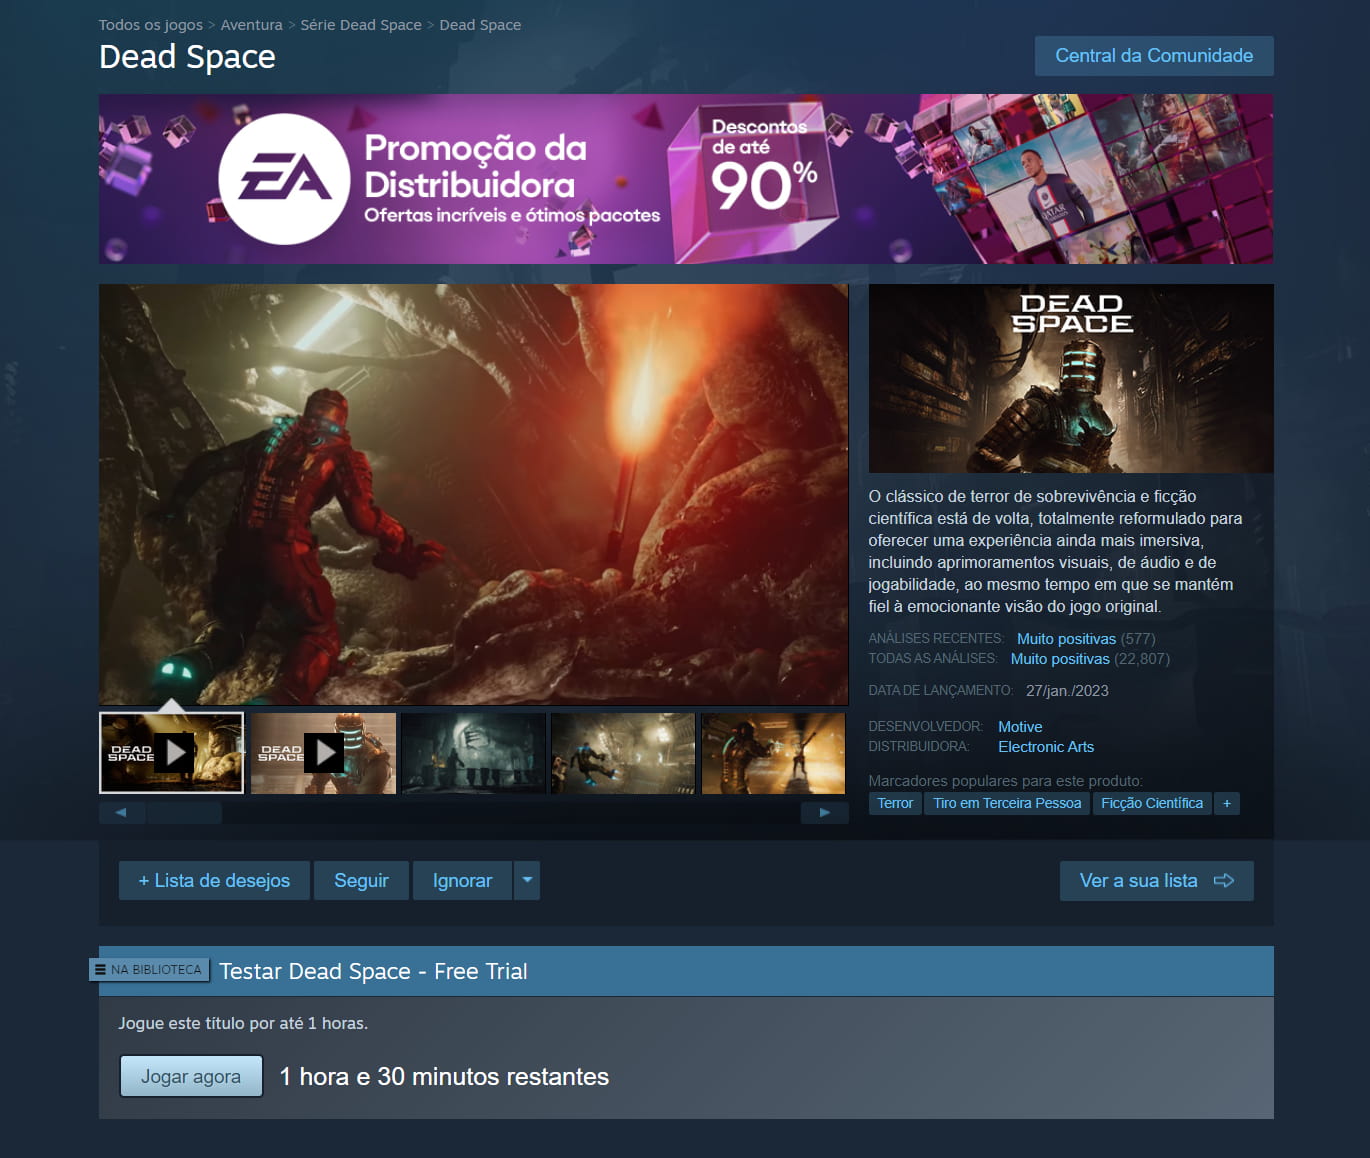This screenshot has height=1158, width=1370.
Task: Open Central da Comunidade
Action: click(x=1154, y=56)
